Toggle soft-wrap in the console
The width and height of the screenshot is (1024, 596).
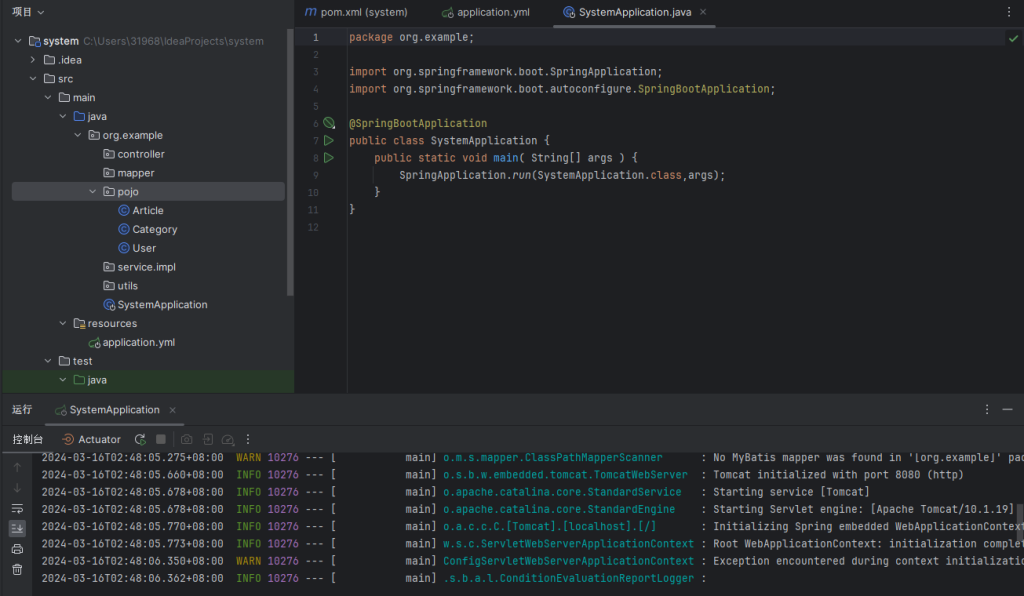[17, 509]
